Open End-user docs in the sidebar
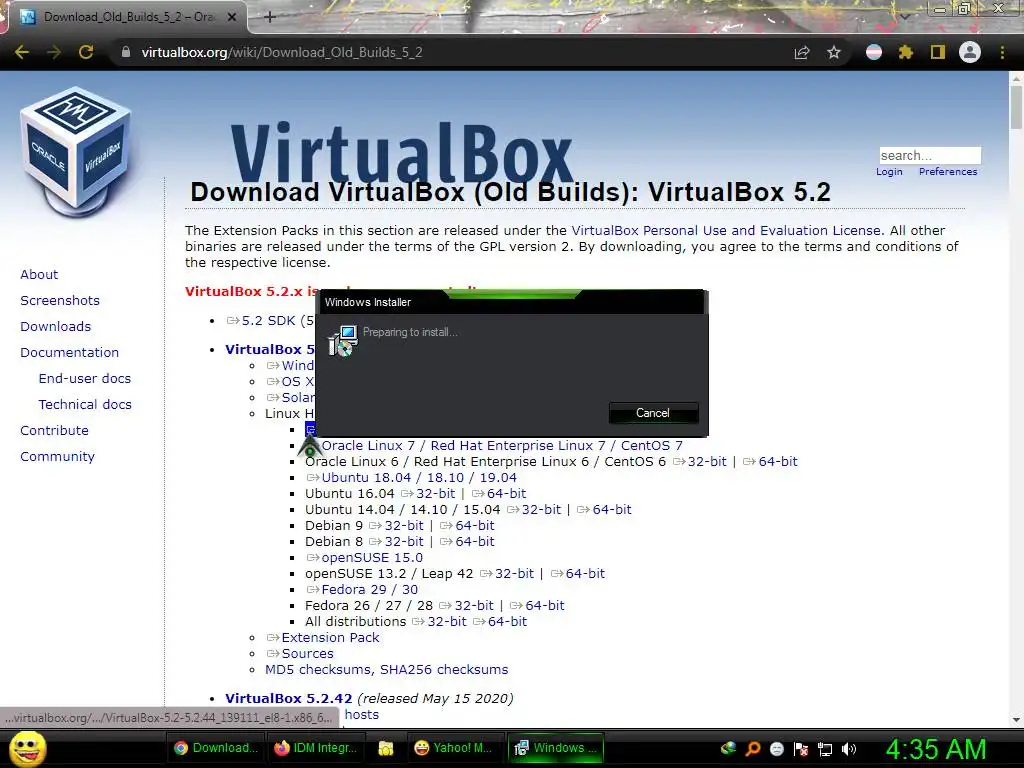This screenshot has width=1024, height=768. 85,379
